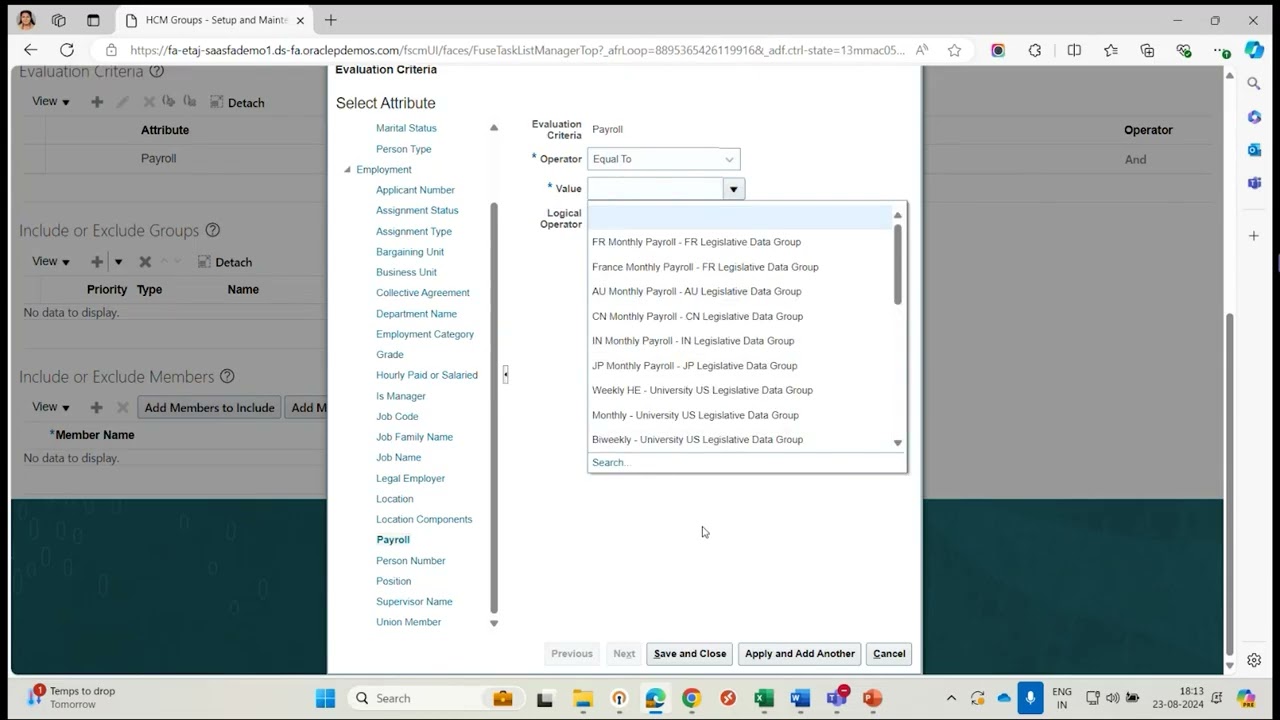Click Detach in Include or Exclude Groups toolbar

click(224, 262)
